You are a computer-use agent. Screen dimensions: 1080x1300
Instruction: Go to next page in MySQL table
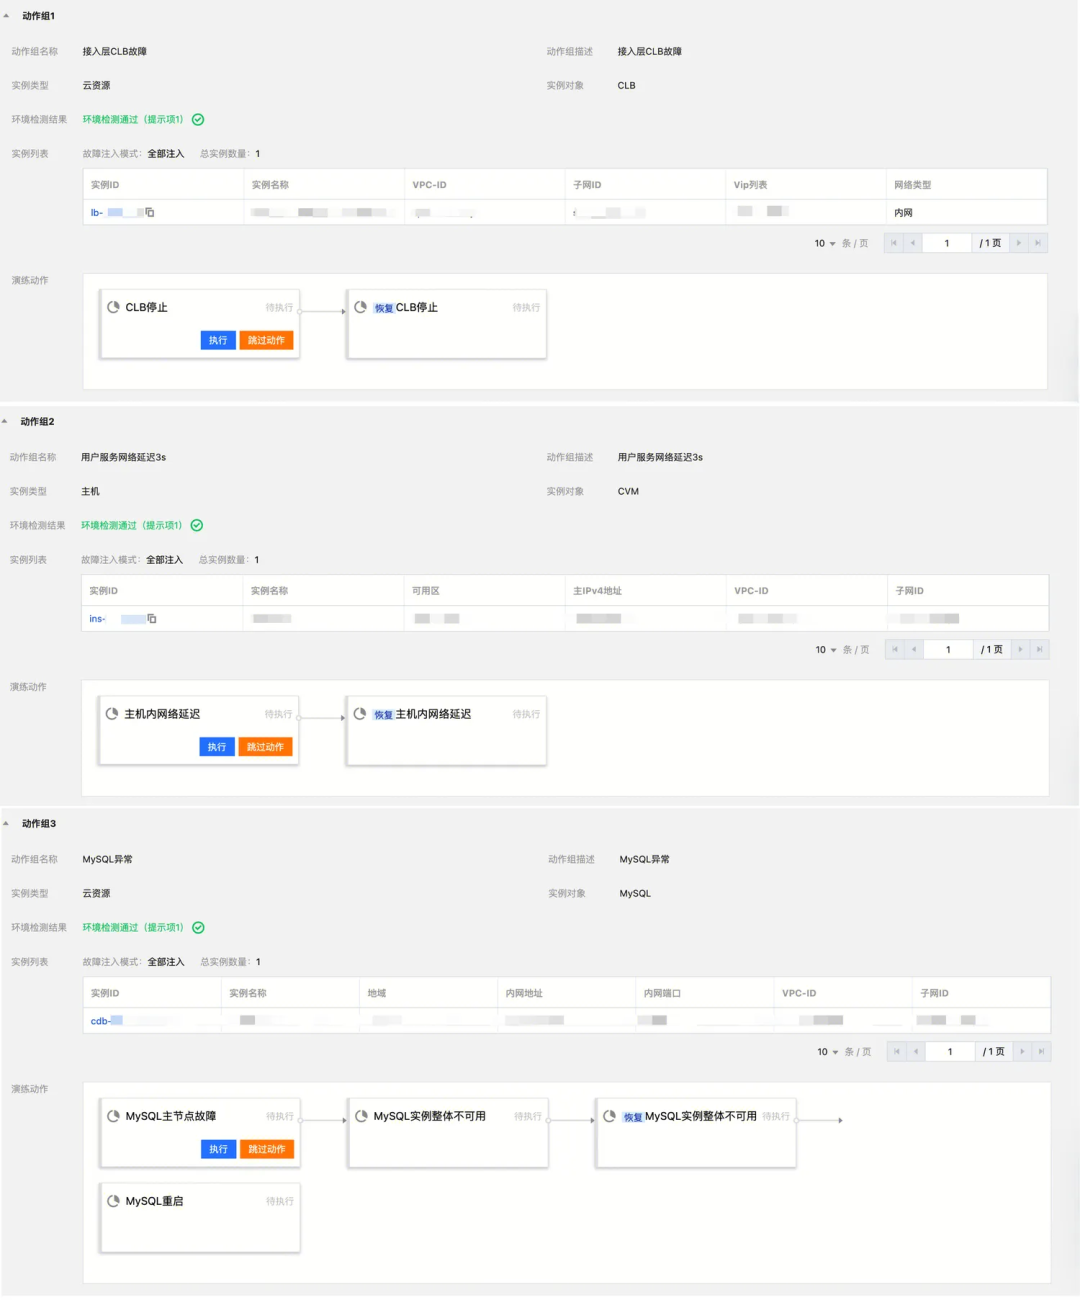(1022, 1052)
